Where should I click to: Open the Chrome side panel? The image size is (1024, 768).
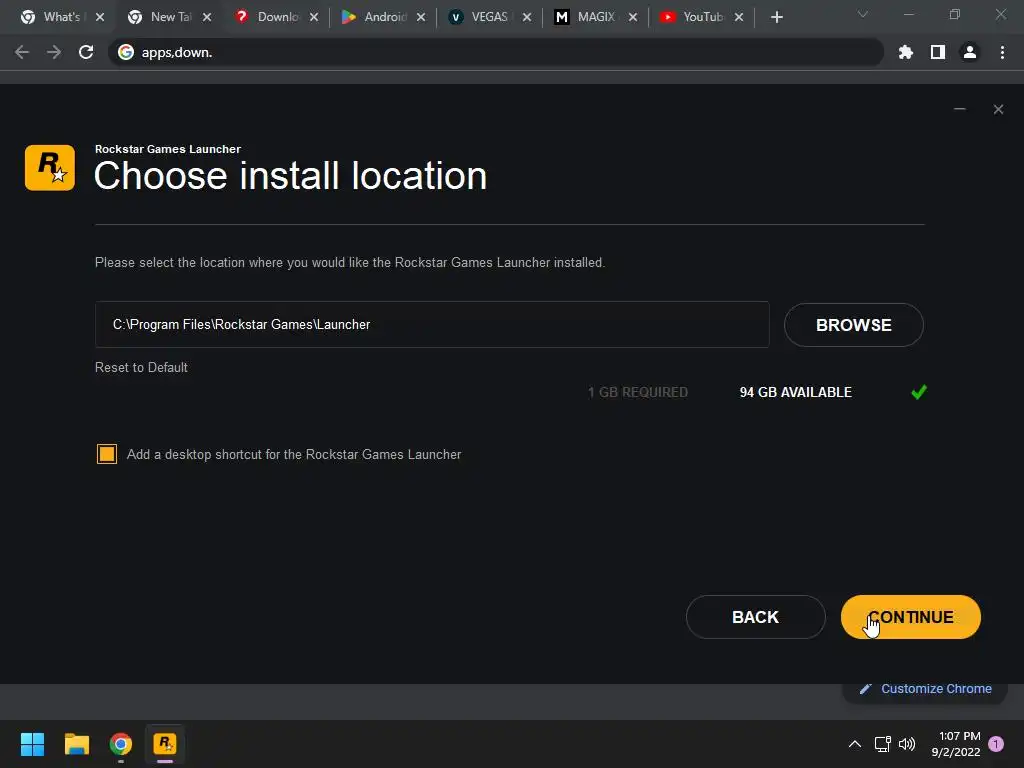[938, 52]
